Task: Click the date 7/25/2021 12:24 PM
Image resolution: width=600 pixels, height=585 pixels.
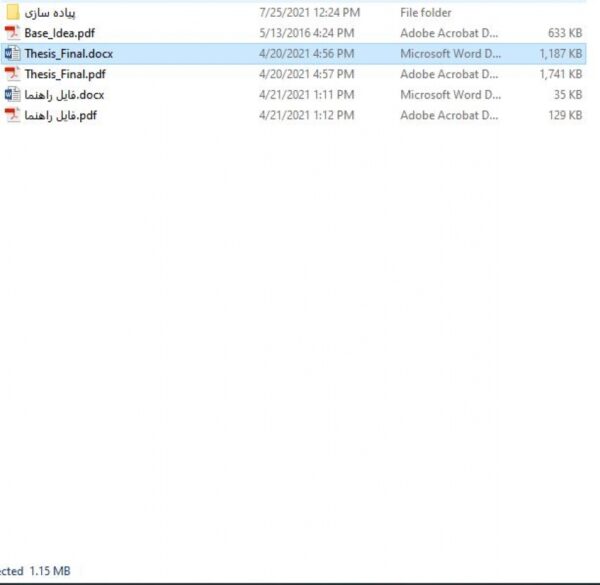Action: pyautogui.click(x=310, y=13)
